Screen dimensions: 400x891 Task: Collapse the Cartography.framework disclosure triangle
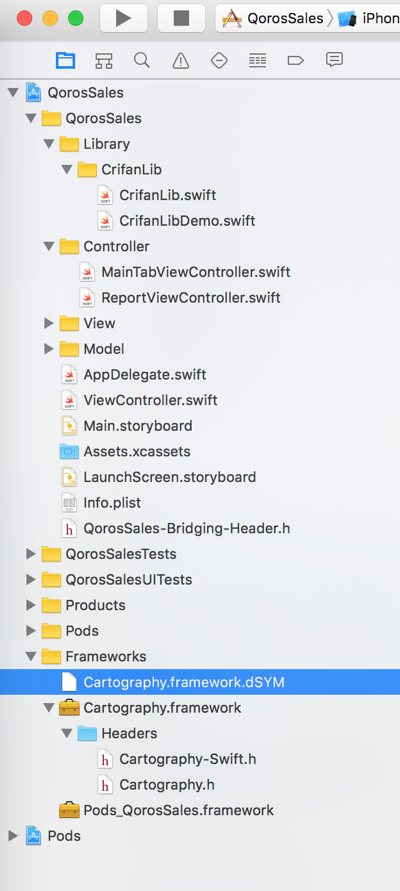(49, 707)
